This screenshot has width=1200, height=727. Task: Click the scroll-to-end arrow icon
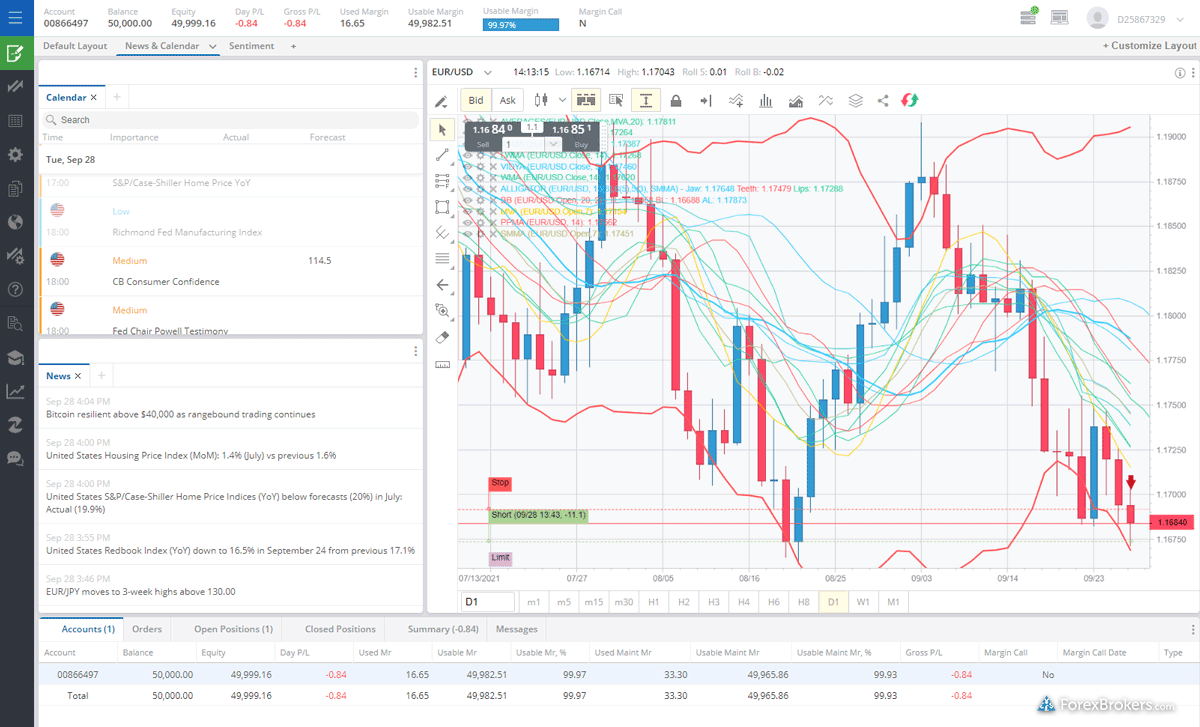tap(705, 100)
